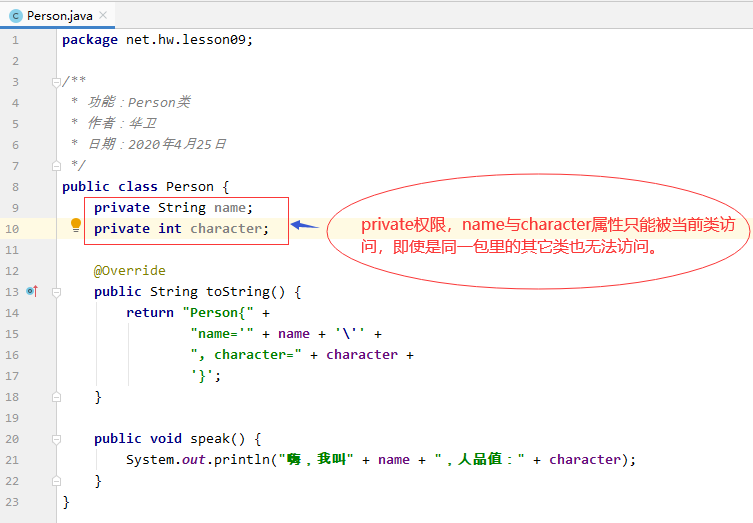Screen dimensions: 753x523
Task: Click the fold end marker at line 18
Action: 56,397
